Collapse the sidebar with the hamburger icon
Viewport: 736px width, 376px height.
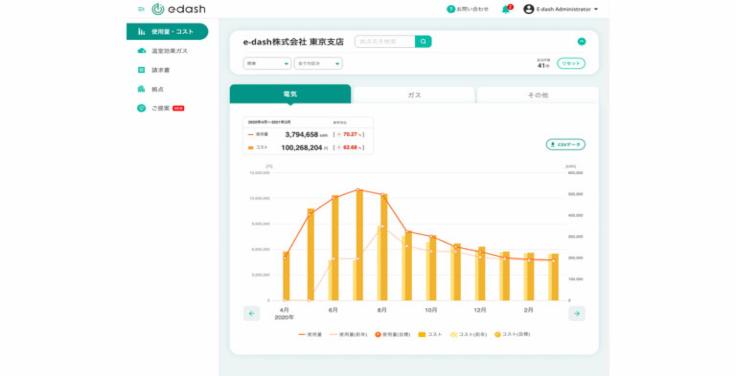tap(141, 9)
